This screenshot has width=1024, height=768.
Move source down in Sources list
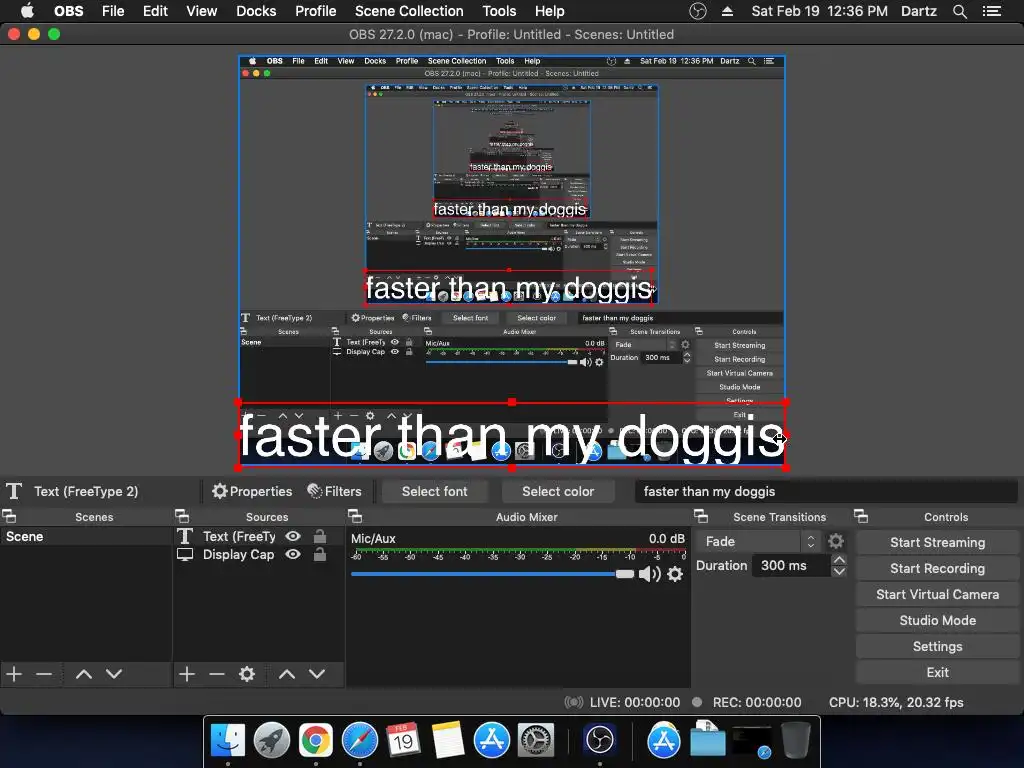tap(317, 674)
